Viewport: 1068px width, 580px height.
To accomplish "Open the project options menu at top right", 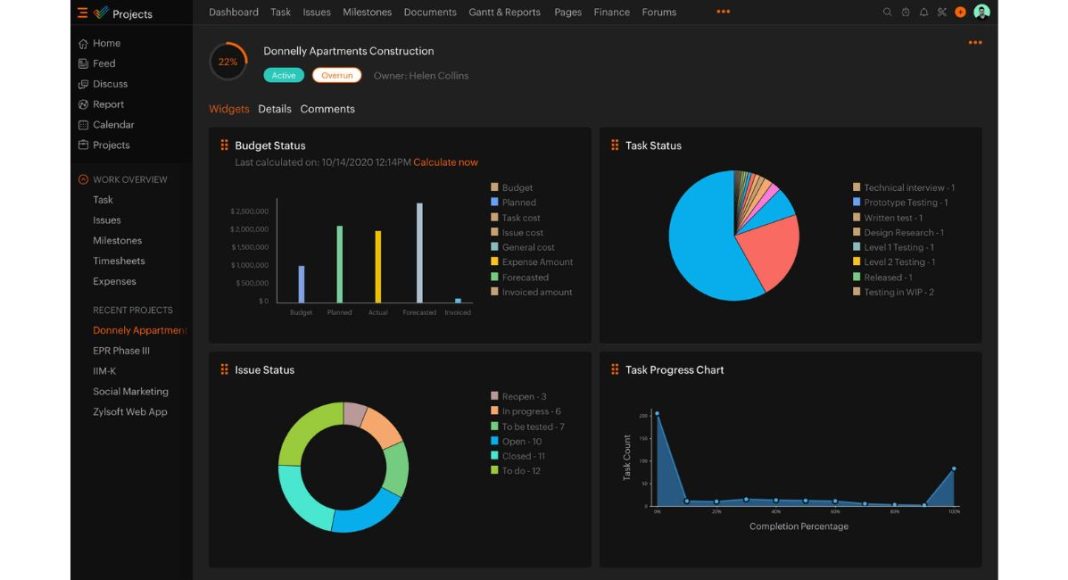I will click(x=975, y=42).
